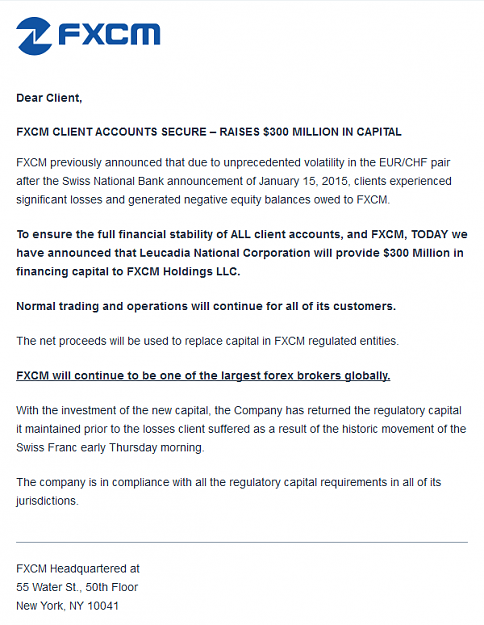This screenshot has width=484, height=625.
Task: Click the FXCM swoosh logo icon
Action: coord(33,36)
